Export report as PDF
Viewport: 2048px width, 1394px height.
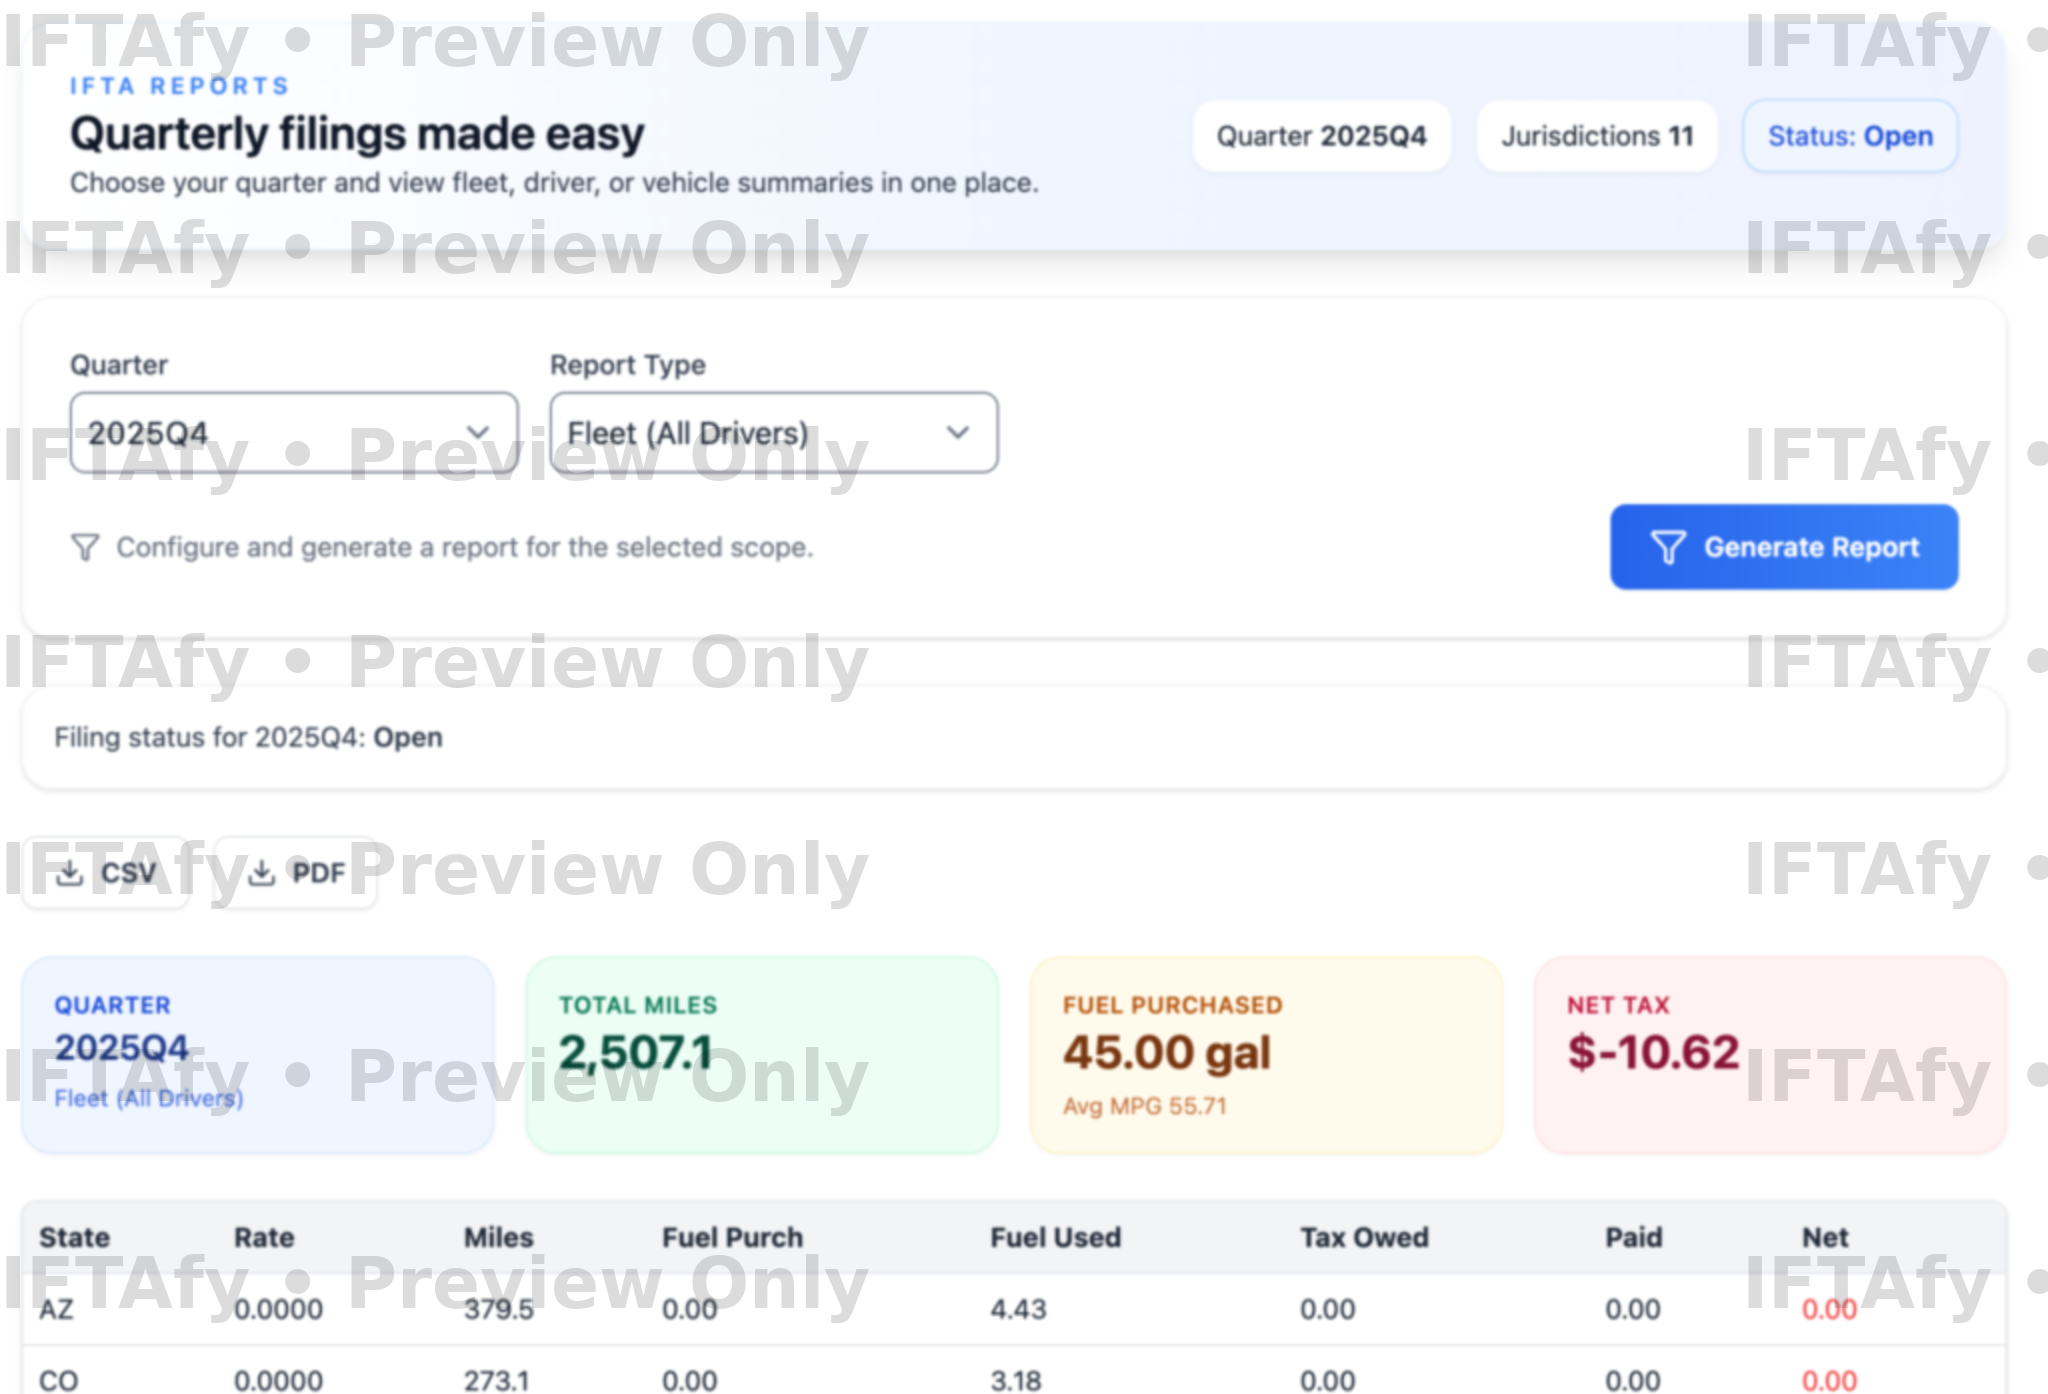point(297,873)
